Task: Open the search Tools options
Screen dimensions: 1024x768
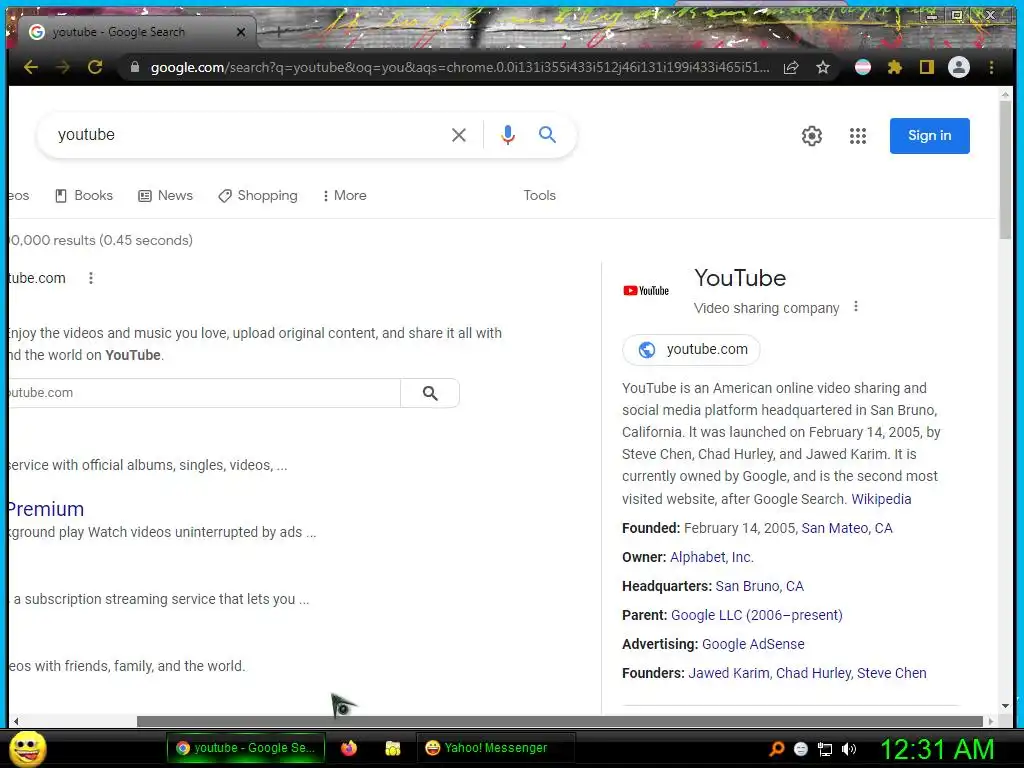Action: coord(539,195)
